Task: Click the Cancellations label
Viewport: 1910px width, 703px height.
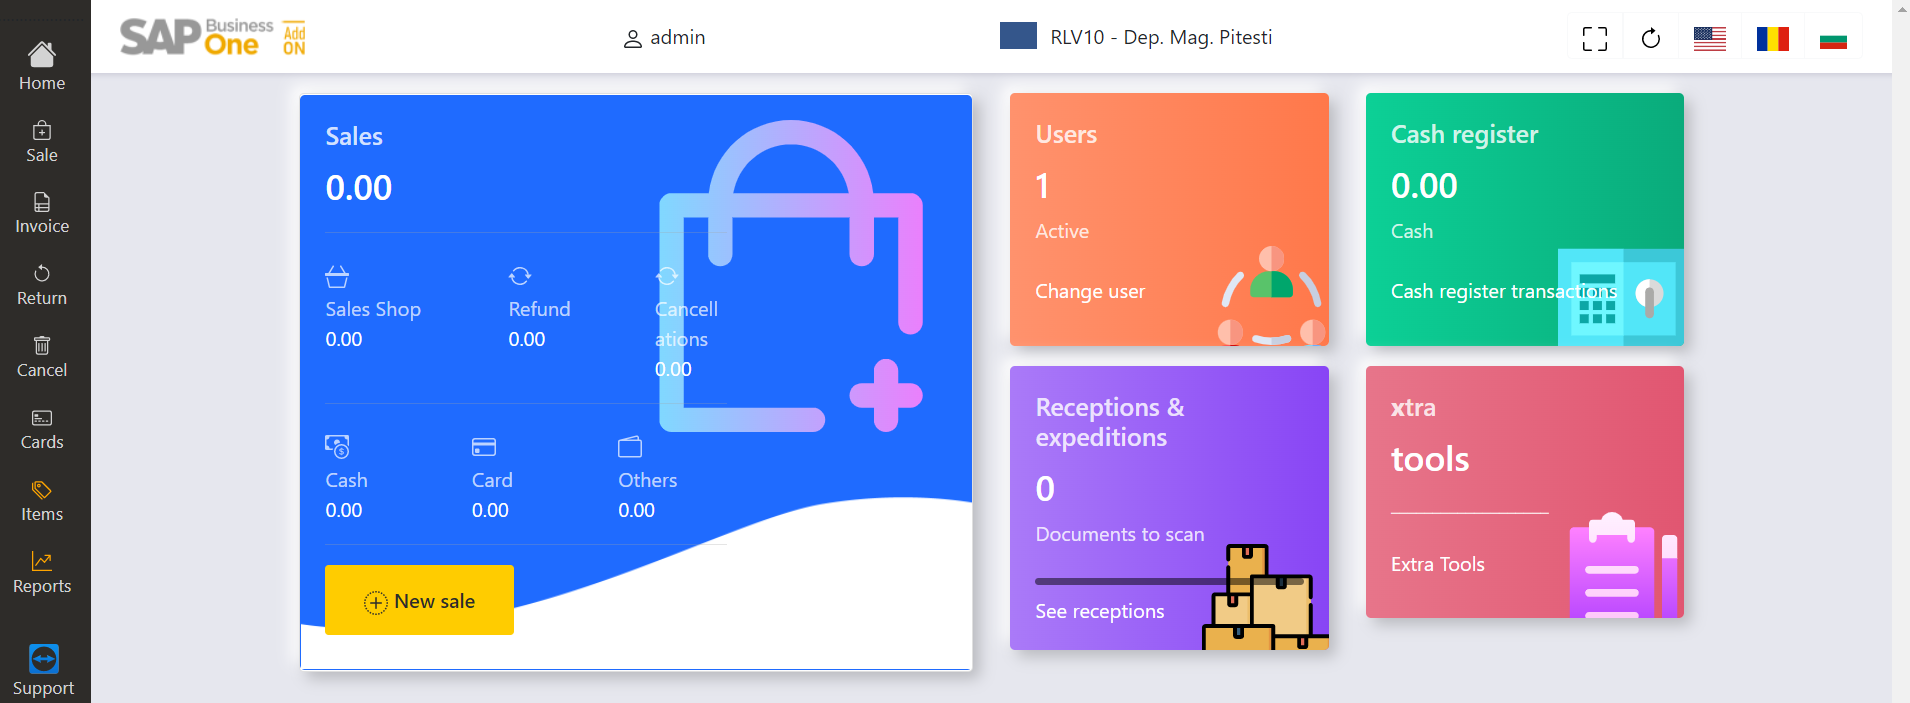Action: point(686,324)
